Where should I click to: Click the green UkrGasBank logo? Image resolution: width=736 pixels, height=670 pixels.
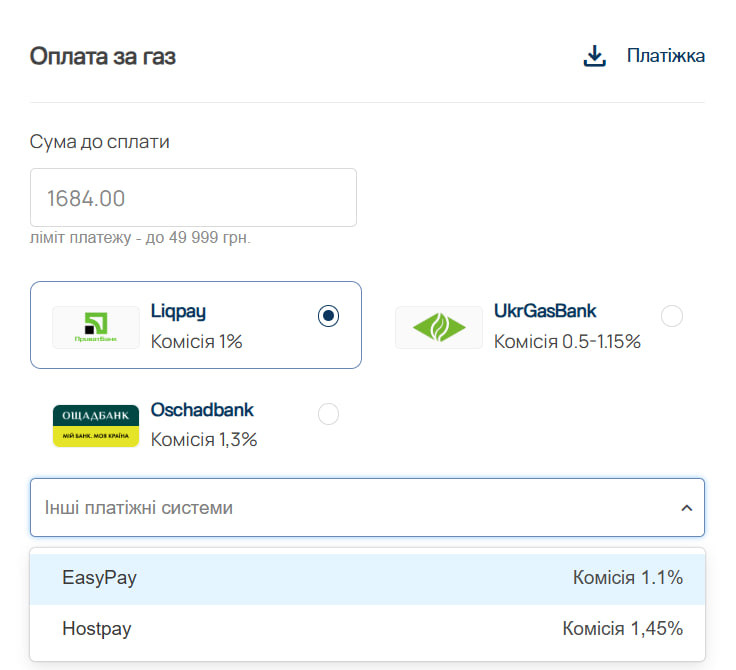pos(439,327)
